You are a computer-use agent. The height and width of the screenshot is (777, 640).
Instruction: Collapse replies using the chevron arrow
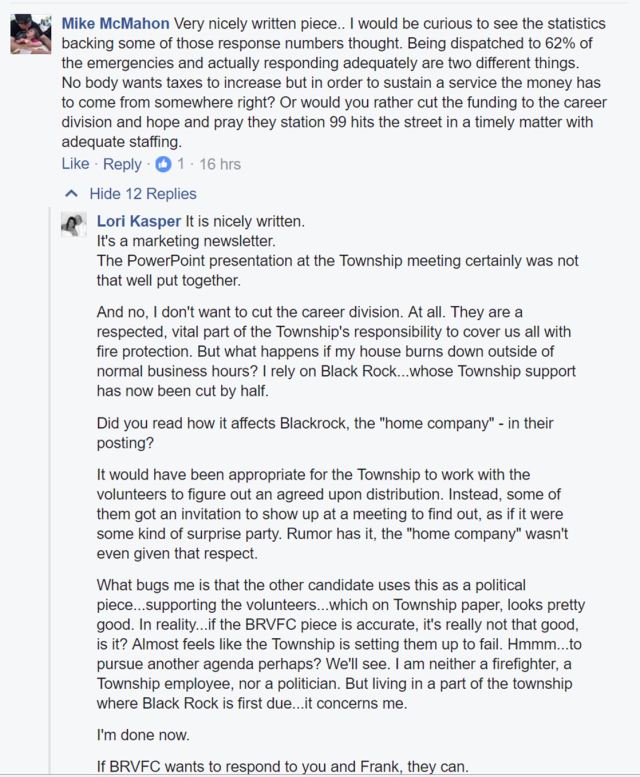(x=70, y=193)
